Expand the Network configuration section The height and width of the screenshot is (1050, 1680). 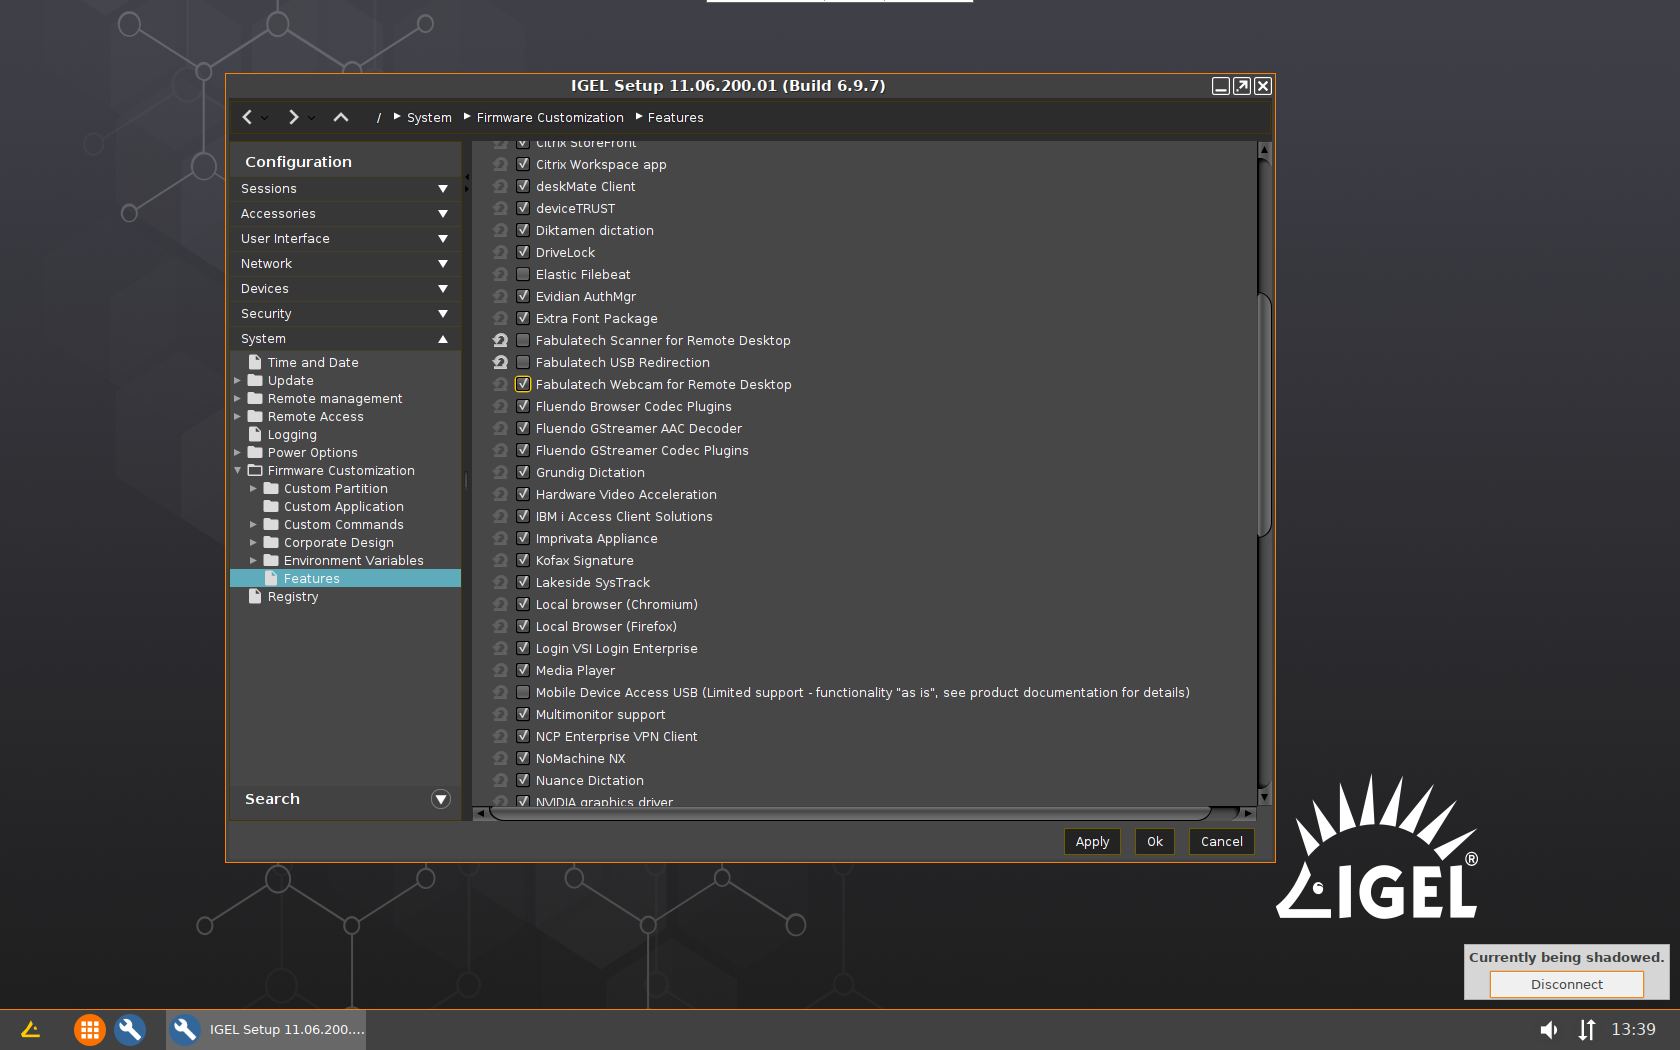click(x=345, y=264)
